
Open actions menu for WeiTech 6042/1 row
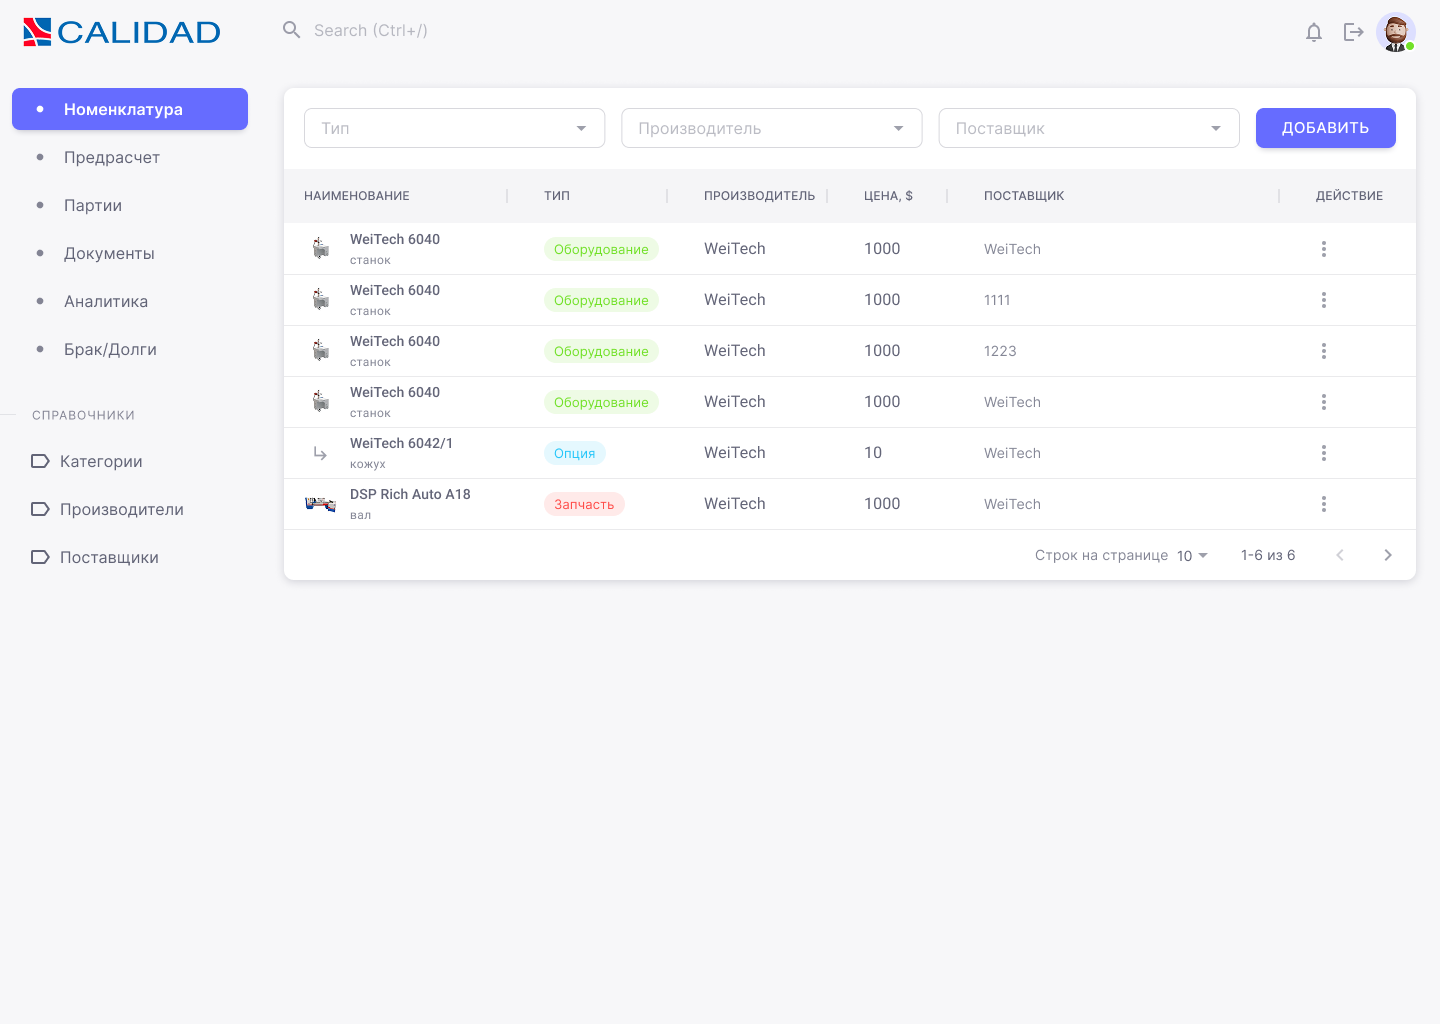(x=1324, y=453)
